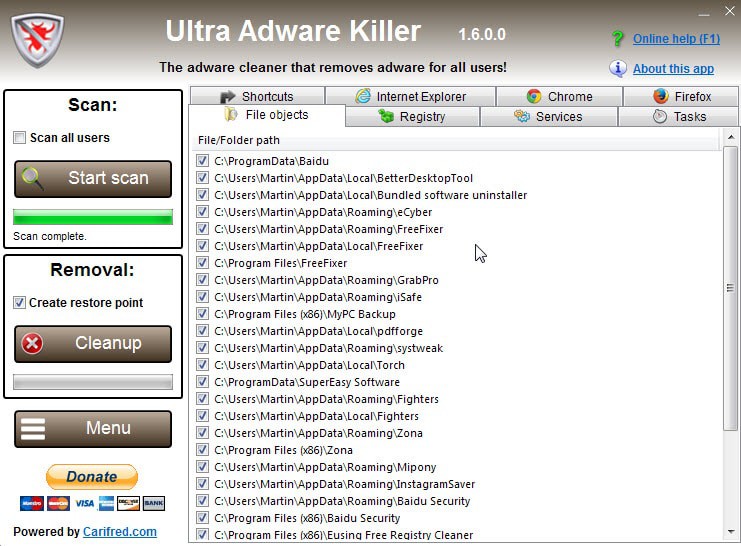
Task: Uncheck the BetterDesktopTool entry checkbox
Action: tap(202, 178)
